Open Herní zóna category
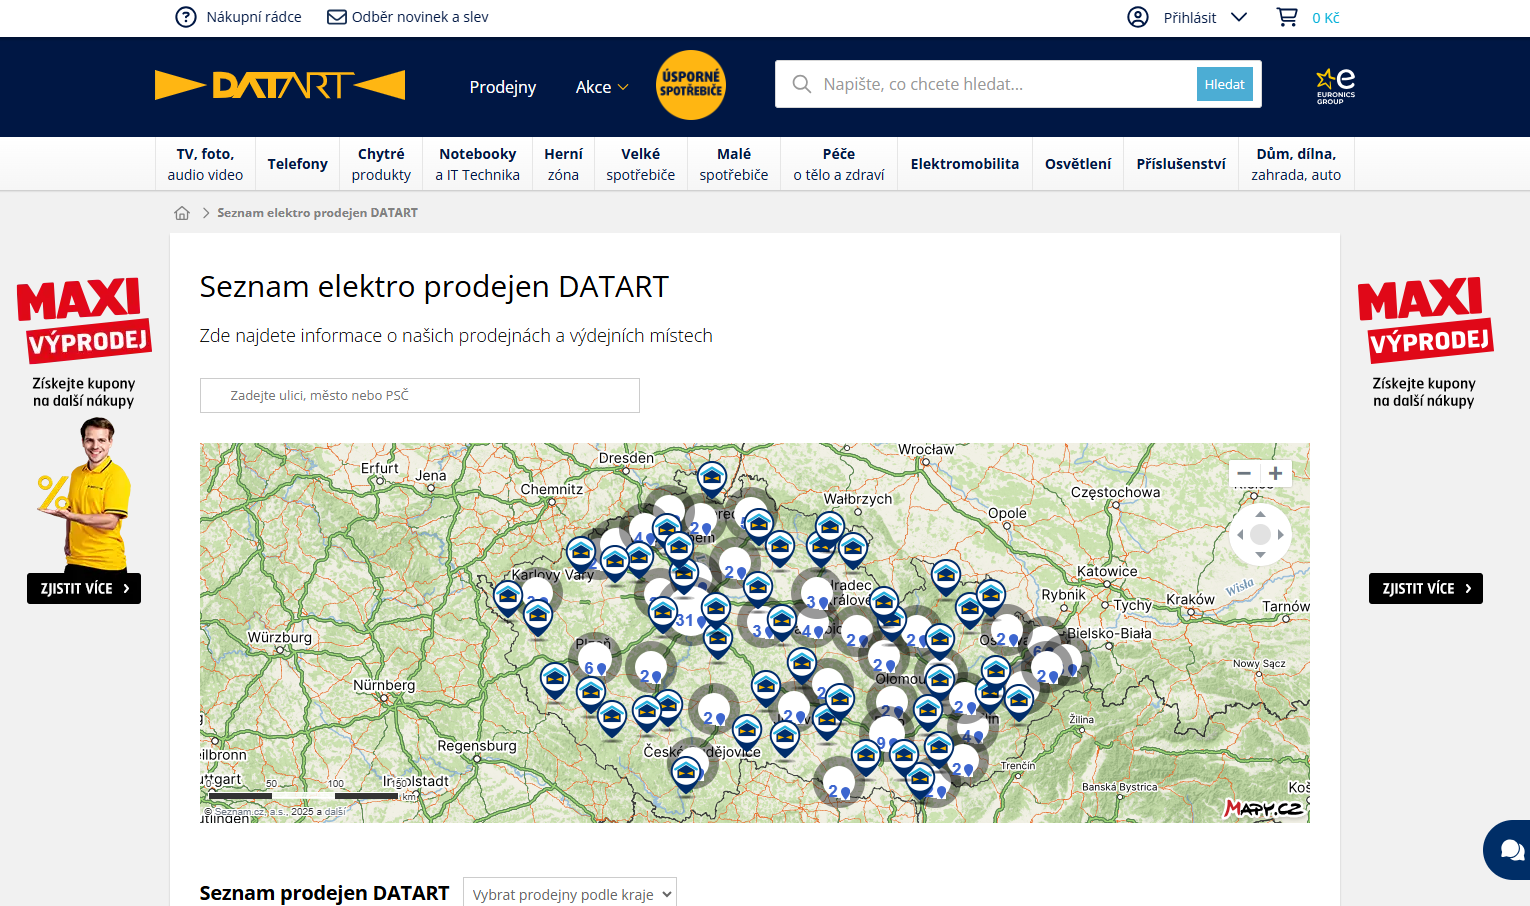1530x906 pixels. click(563, 164)
